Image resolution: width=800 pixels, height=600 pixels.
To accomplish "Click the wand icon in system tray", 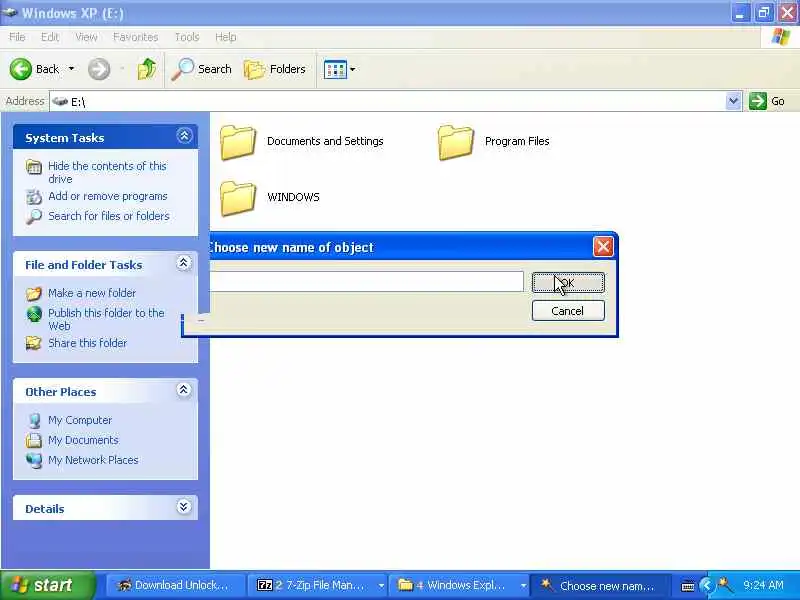I will pyautogui.click(x=724, y=584).
